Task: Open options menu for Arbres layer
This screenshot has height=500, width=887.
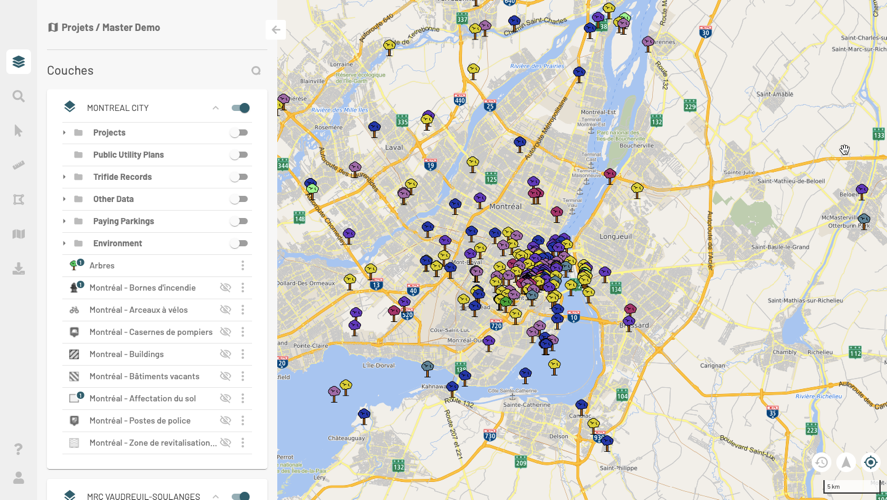Action: click(x=242, y=266)
